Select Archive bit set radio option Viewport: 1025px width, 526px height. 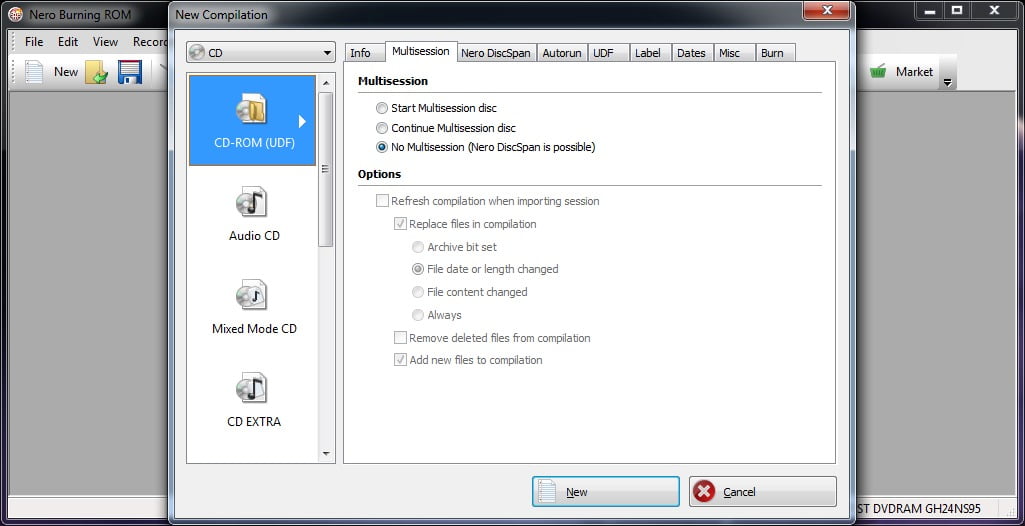pyautogui.click(x=418, y=247)
